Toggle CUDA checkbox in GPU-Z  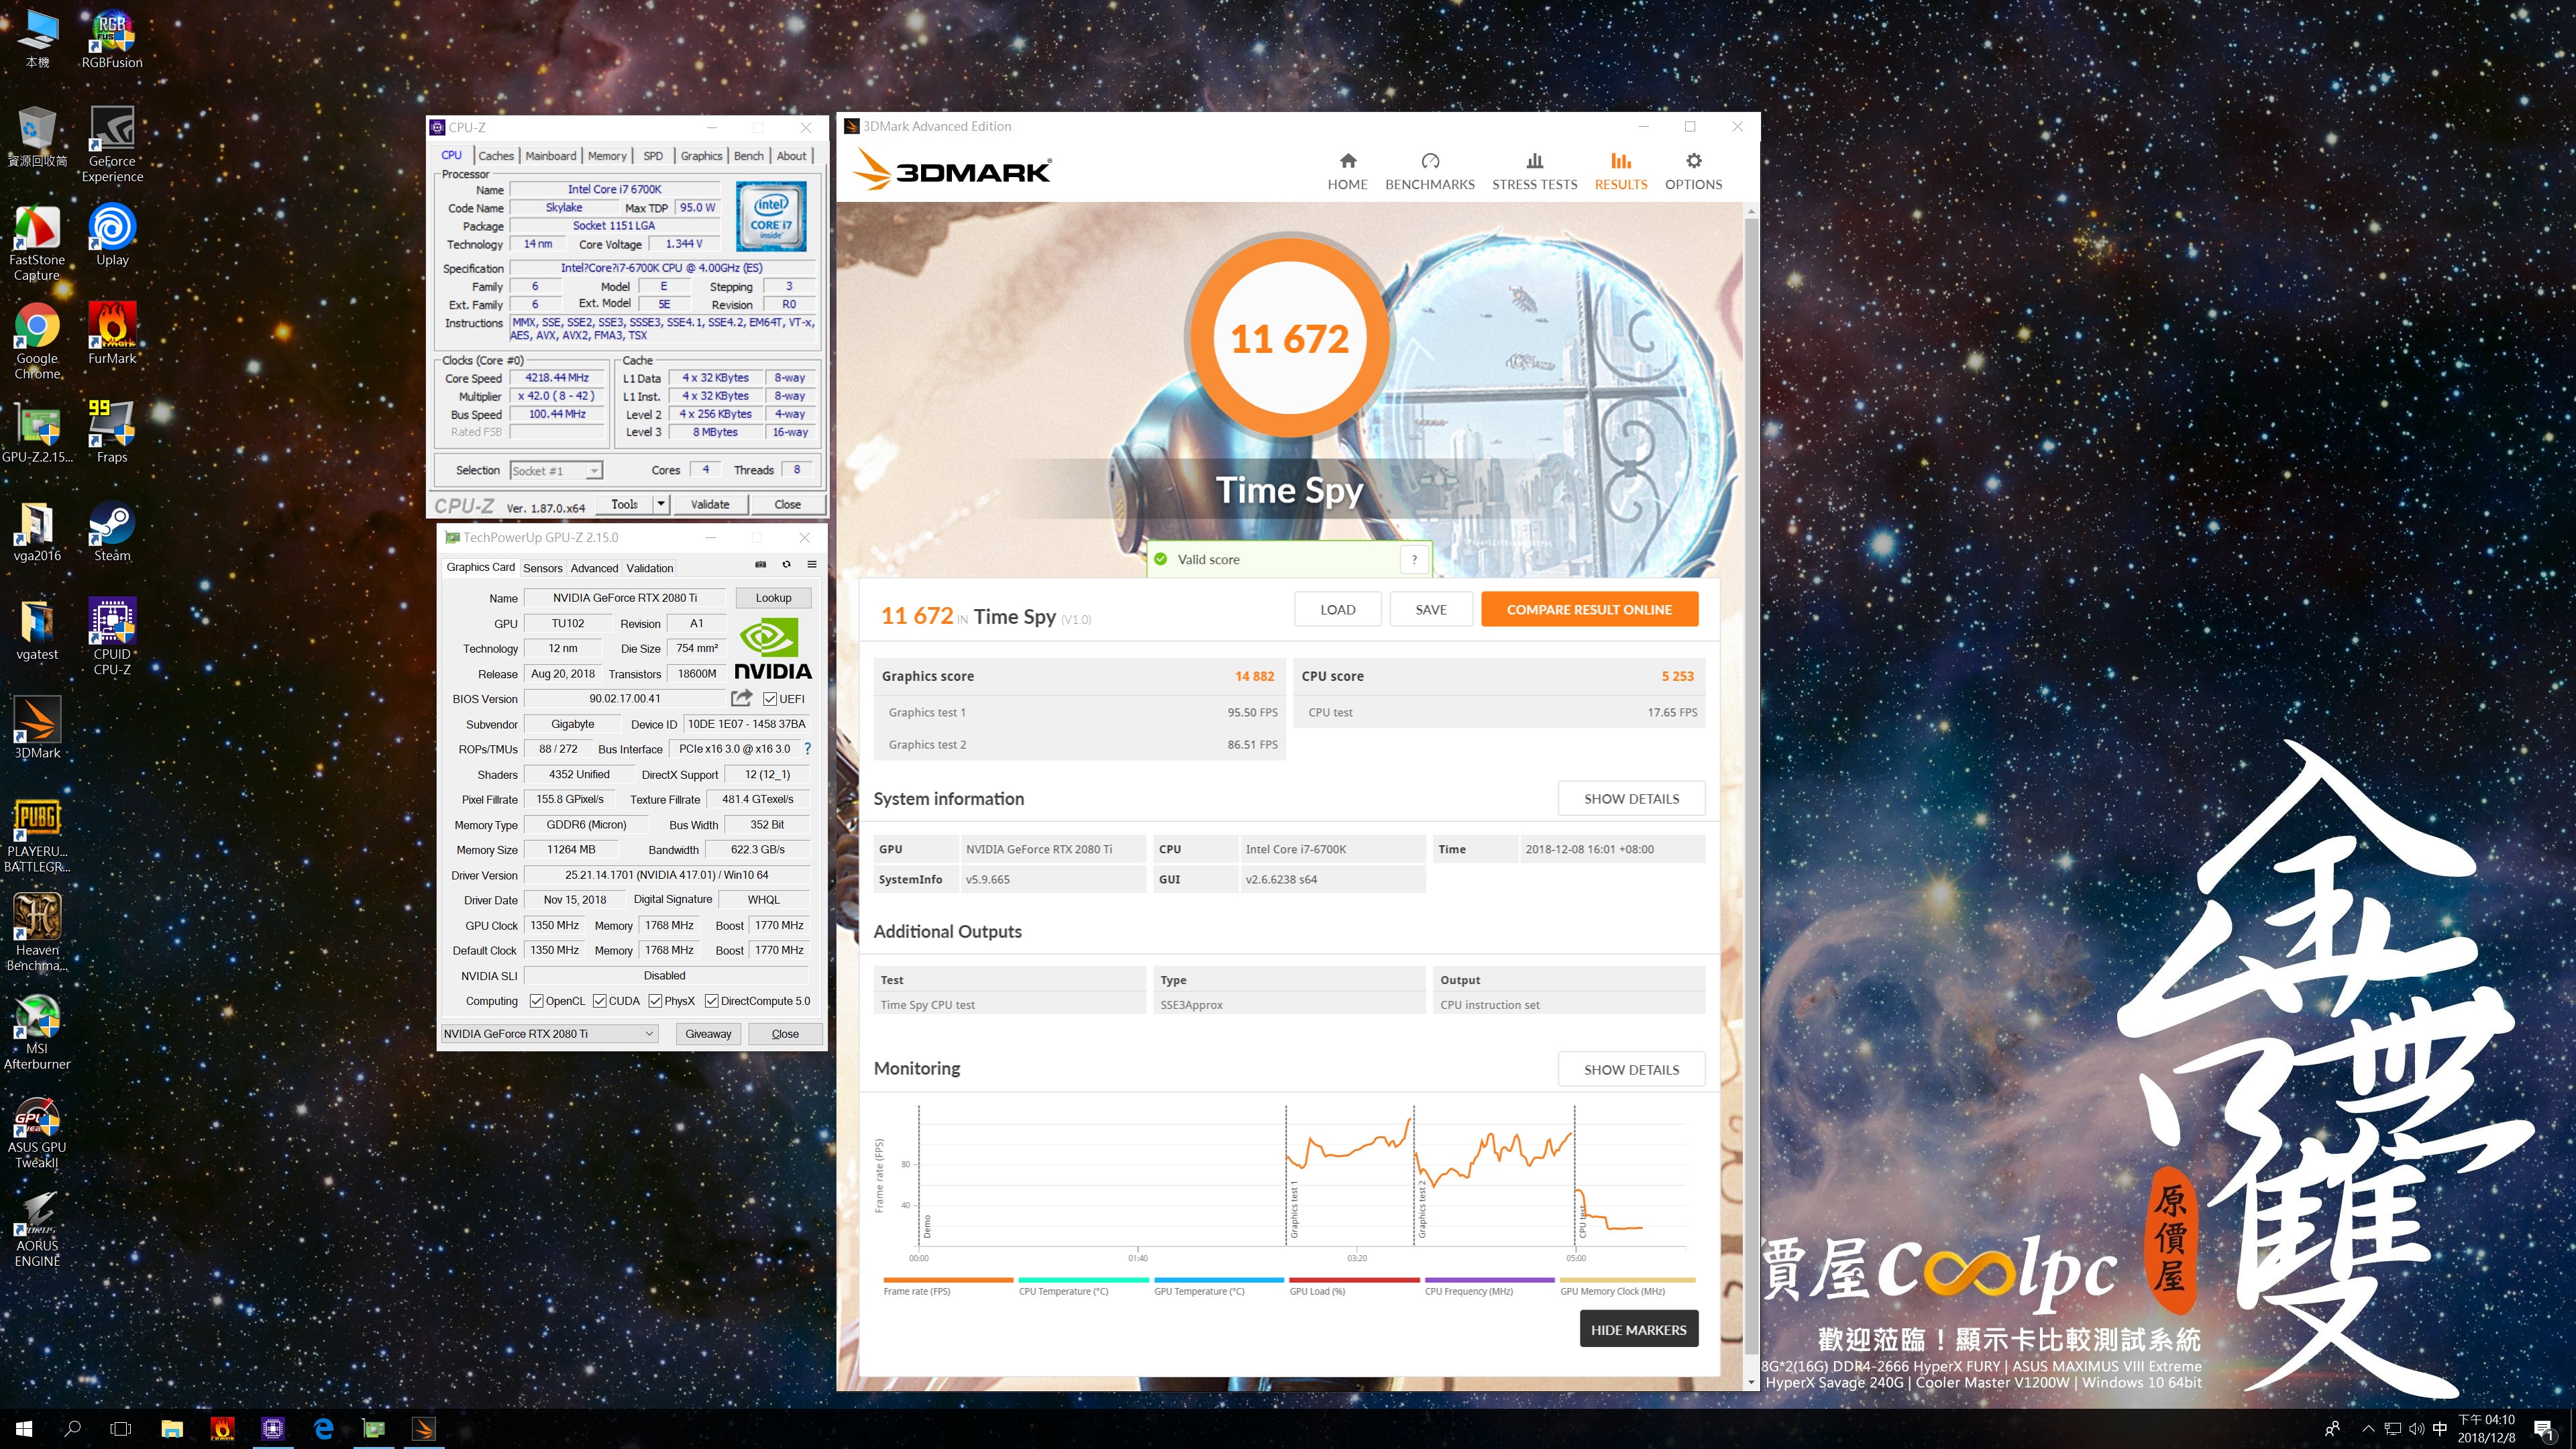point(599,1001)
